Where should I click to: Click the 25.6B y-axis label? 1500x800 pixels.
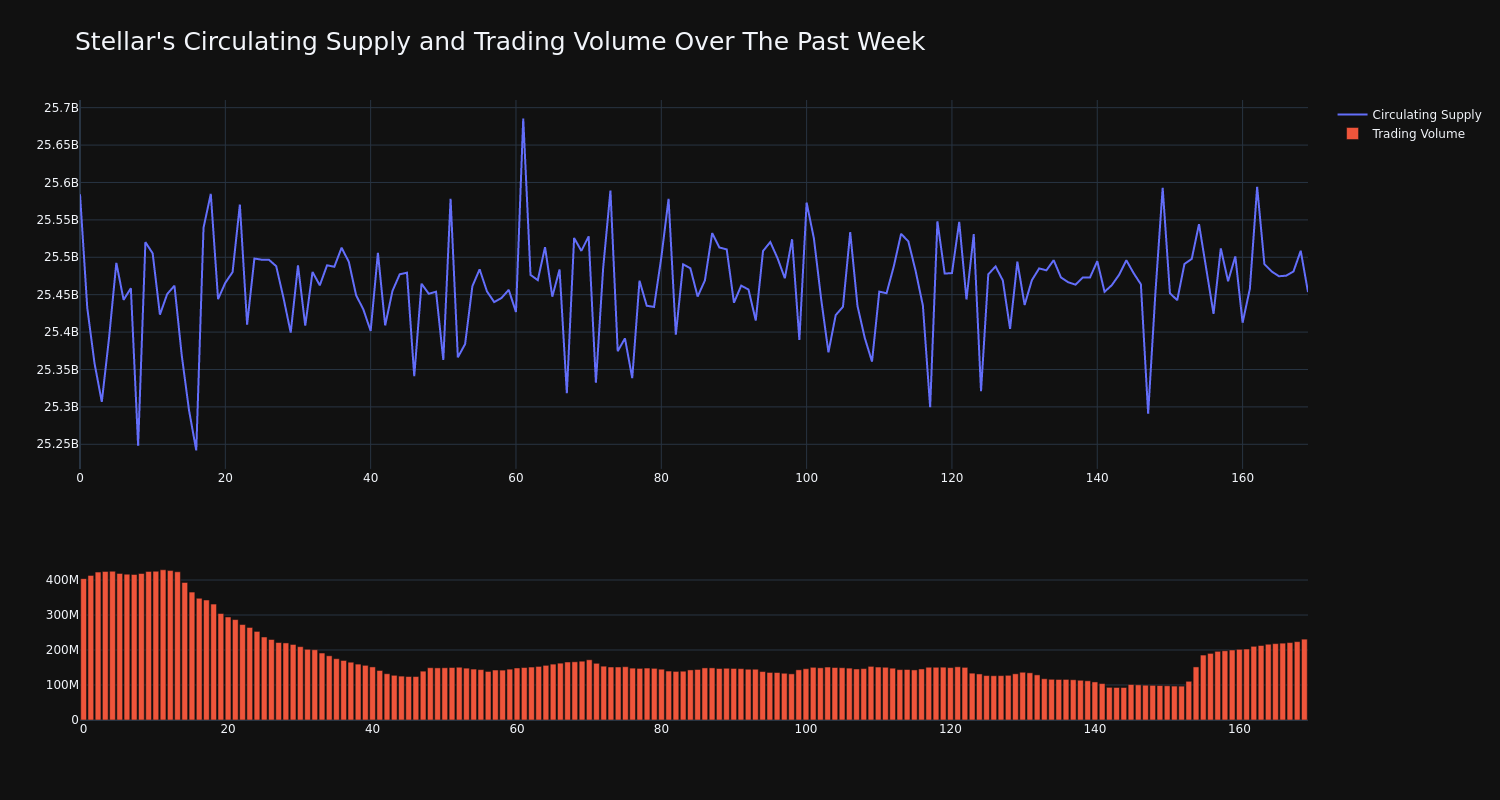click(x=61, y=183)
